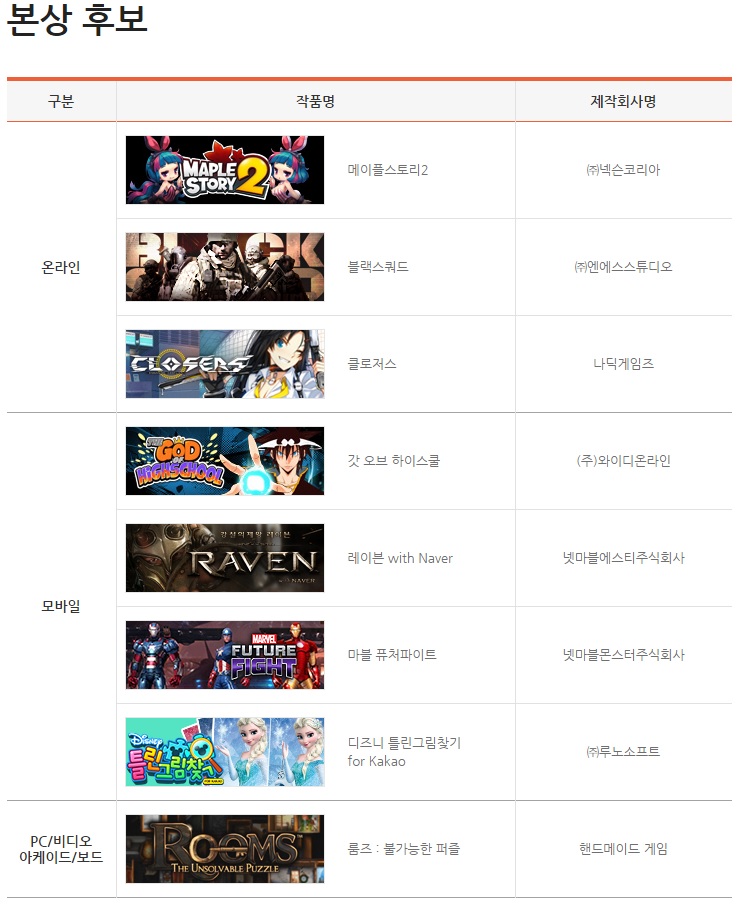Select the 마블 퓨처파이트 title text
743x912 pixels.
392,655
